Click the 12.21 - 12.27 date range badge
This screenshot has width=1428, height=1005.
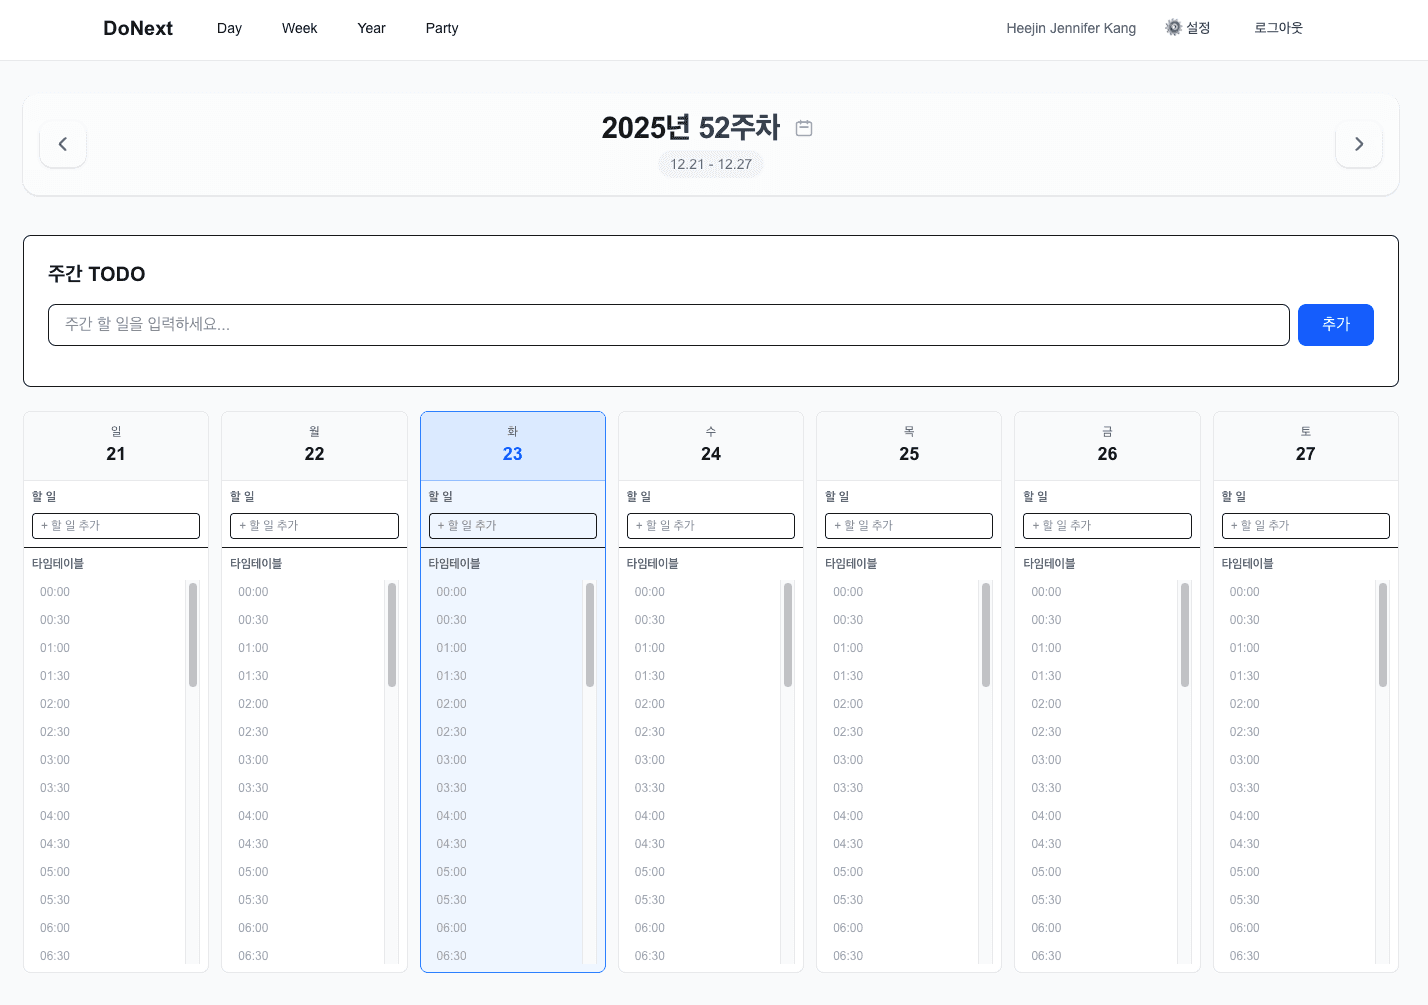[710, 164]
